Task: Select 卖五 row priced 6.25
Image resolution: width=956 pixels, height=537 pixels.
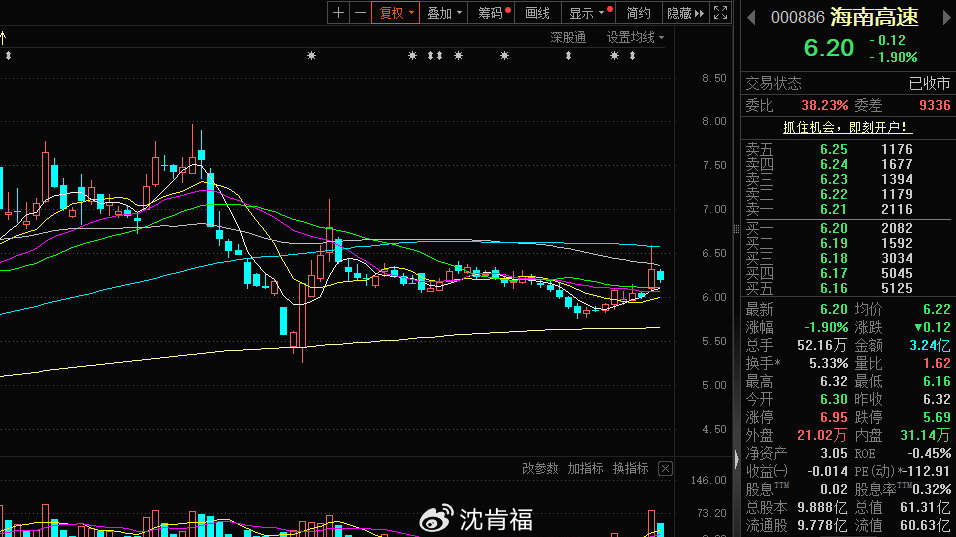Action: pos(848,149)
